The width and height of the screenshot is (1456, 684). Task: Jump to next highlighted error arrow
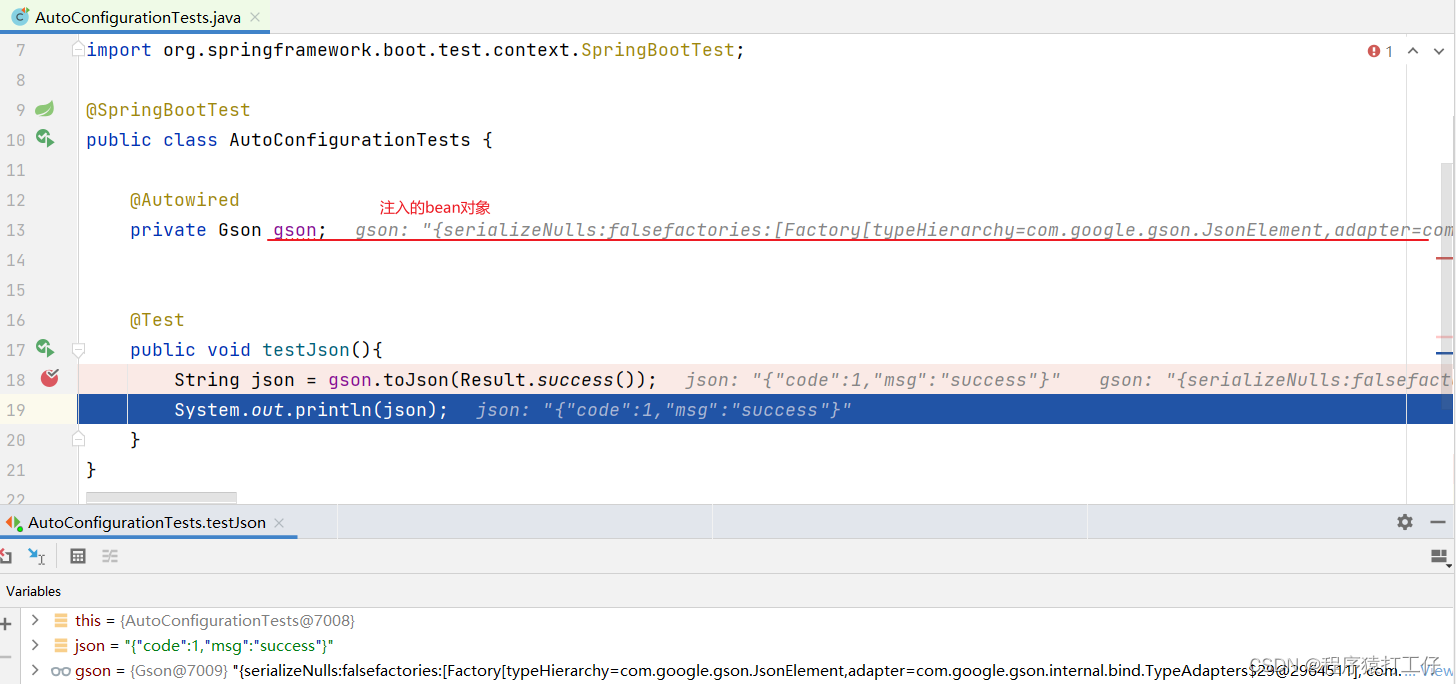pyautogui.click(x=1440, y=51)
